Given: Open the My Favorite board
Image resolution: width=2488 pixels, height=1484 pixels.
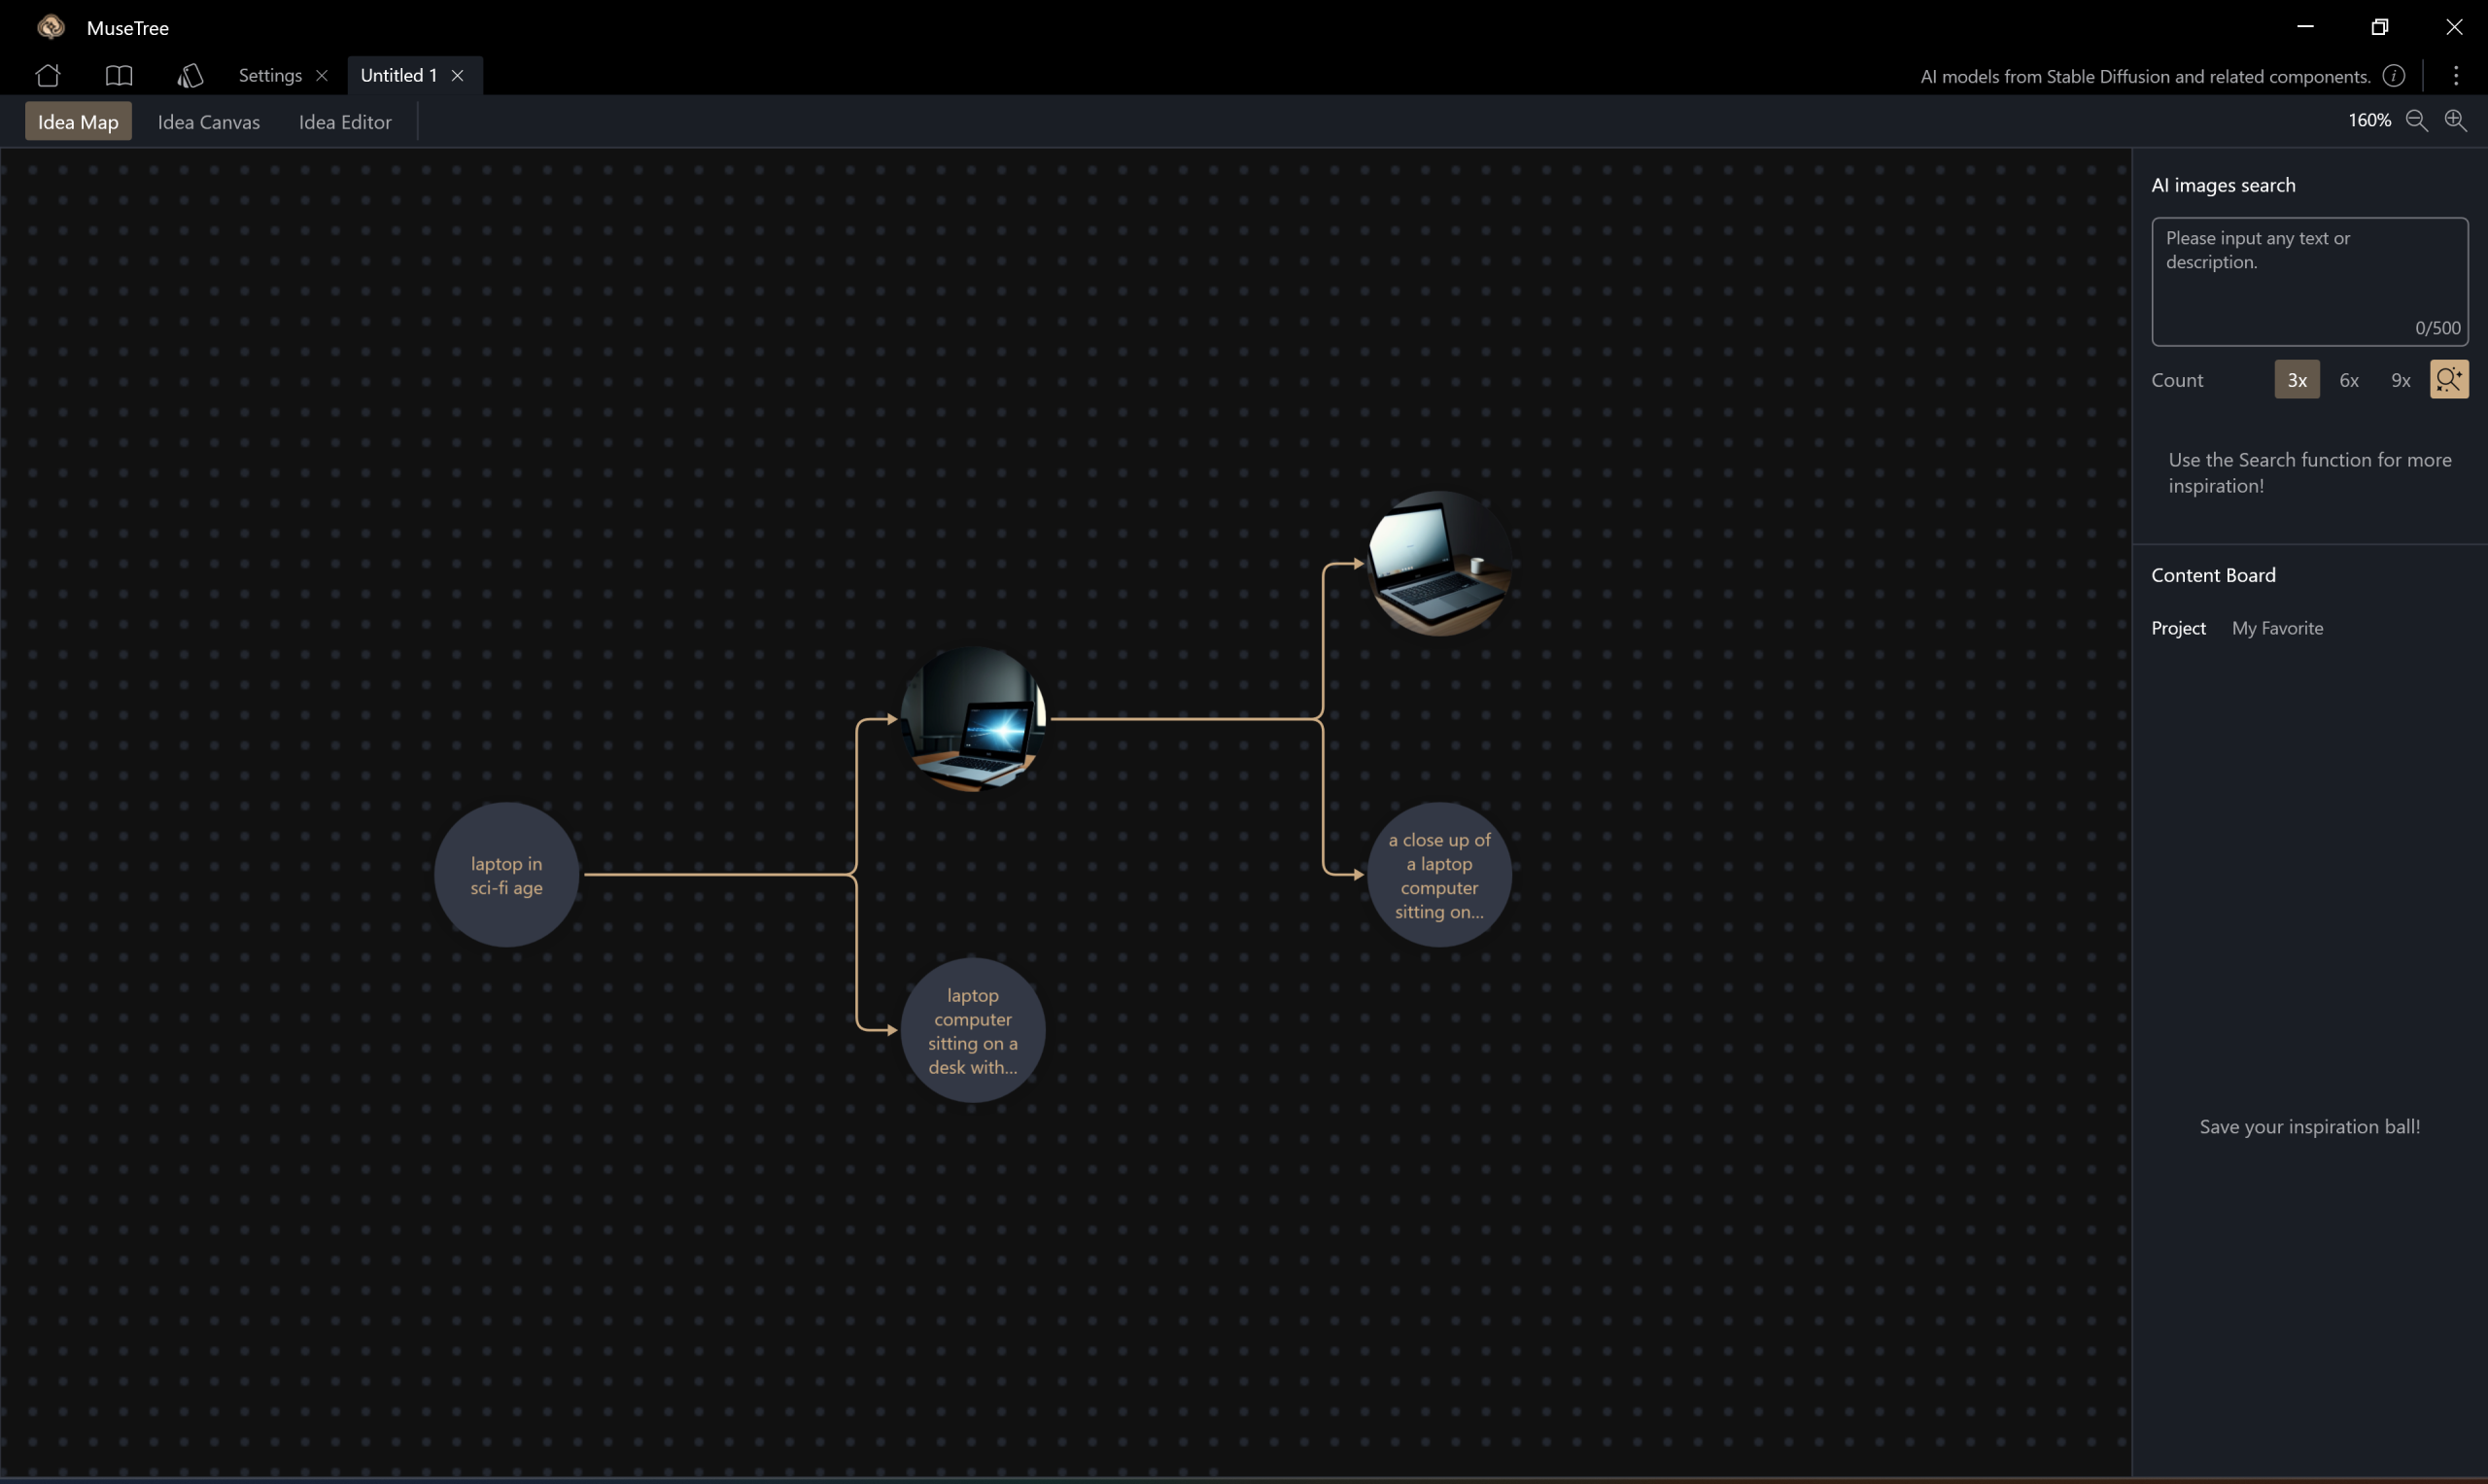Looking at the screenshot, I should [2277, 628].
